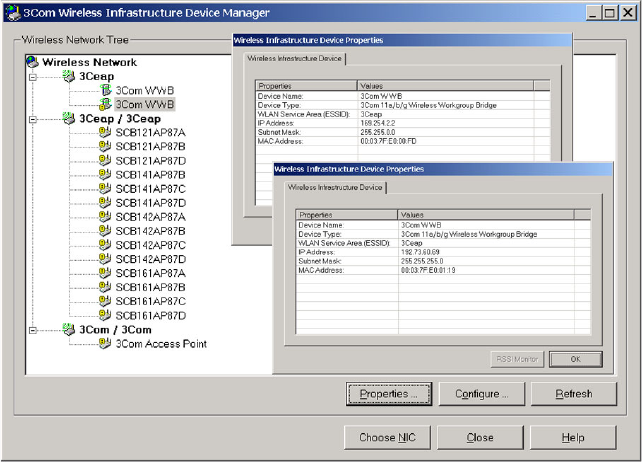The height and width of the screenshot is (462, 642).
Task: Collapse the 3Com / 3Com tree node
Action: pyautogui.click(x=33, y=330)
